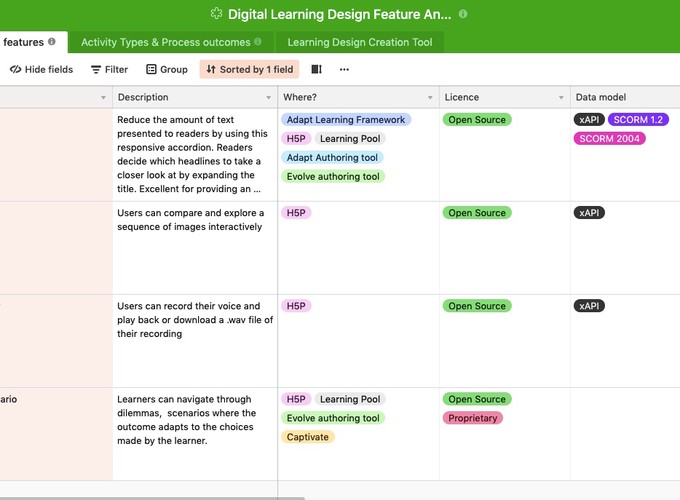Select H5P tag in scenario row
This screenshot has height=500, width=680.
296,399
